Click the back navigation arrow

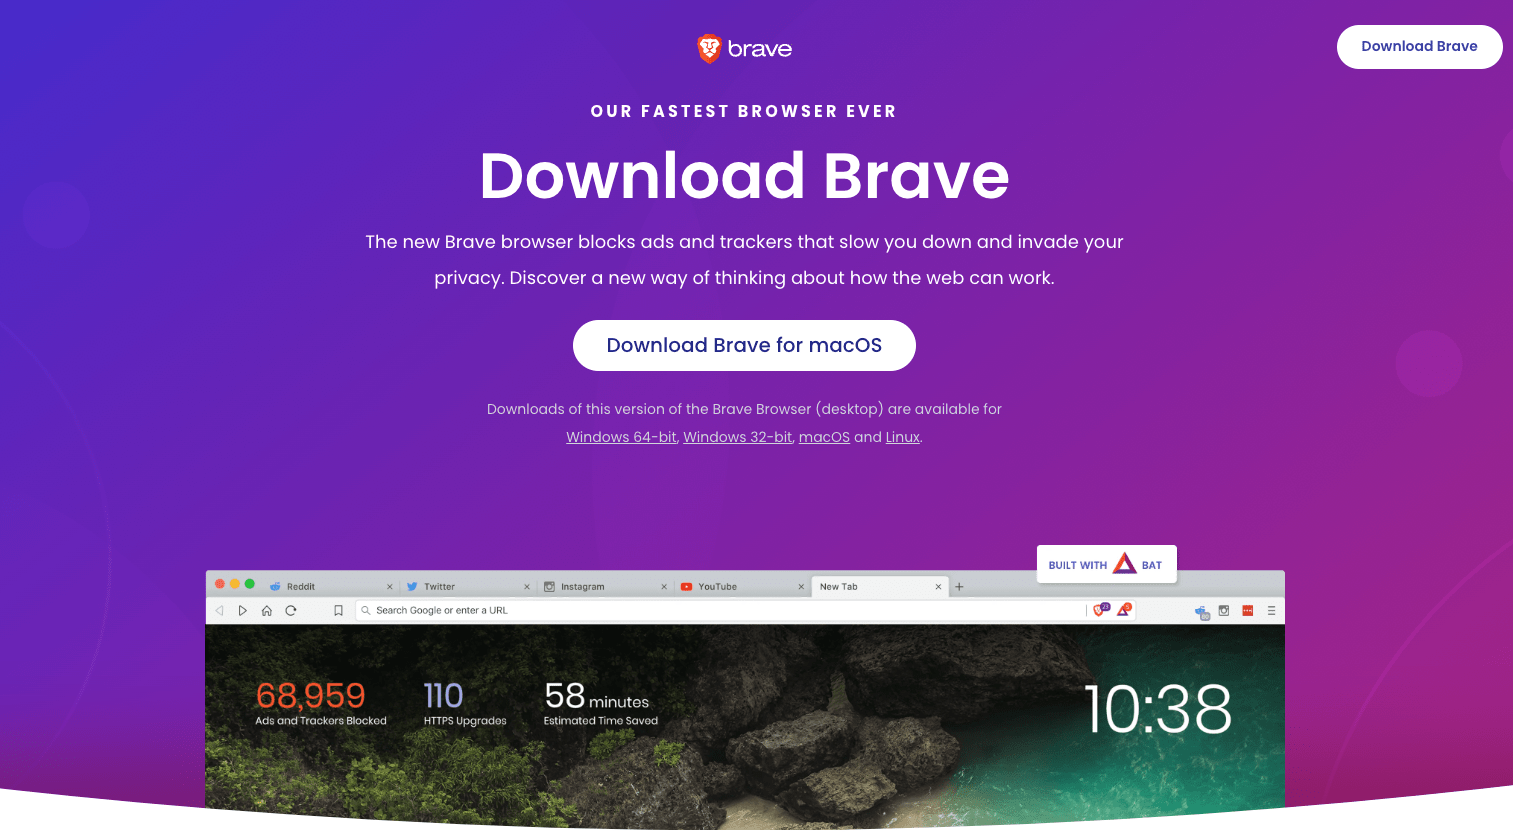[x=219, y=610]
